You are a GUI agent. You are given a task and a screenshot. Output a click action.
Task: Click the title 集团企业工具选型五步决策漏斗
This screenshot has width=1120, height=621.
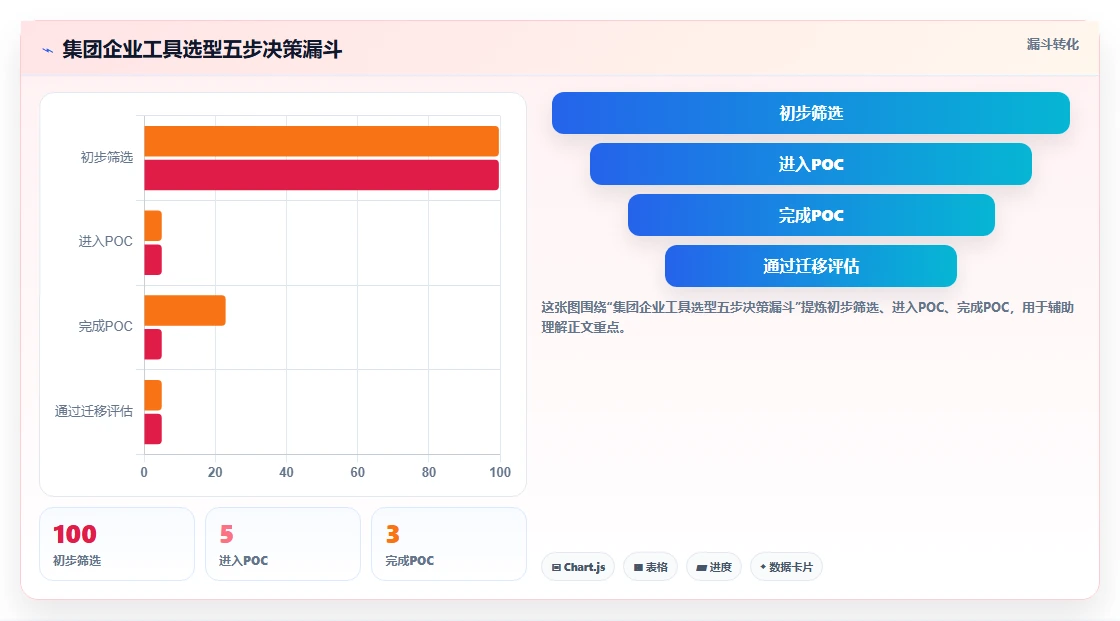(202, 49)
